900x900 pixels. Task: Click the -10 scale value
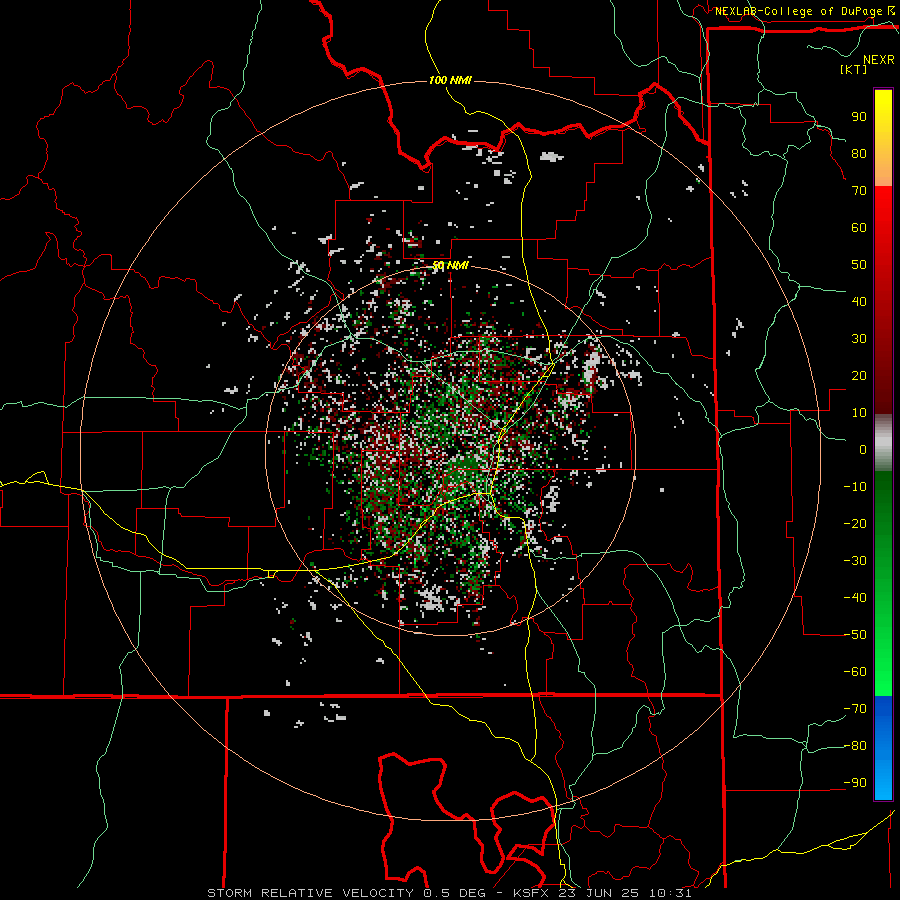pos(855,487)
